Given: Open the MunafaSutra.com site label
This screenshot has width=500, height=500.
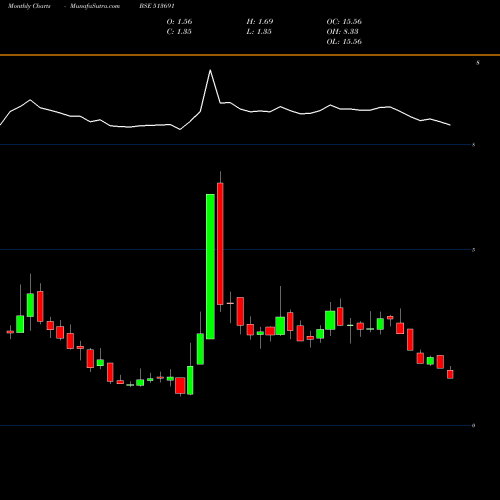Looking at the screenshot, I should pos(95,6).
